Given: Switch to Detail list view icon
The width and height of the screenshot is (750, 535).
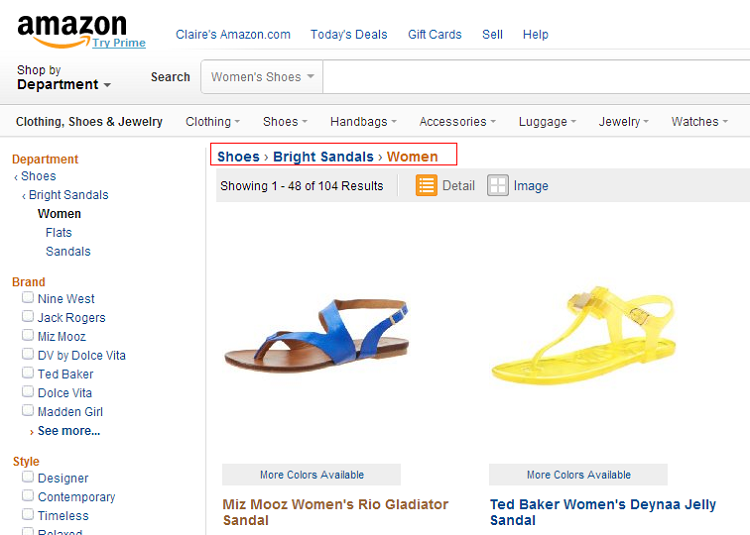Looking at the screenshot, I should (x=426, y=185).
